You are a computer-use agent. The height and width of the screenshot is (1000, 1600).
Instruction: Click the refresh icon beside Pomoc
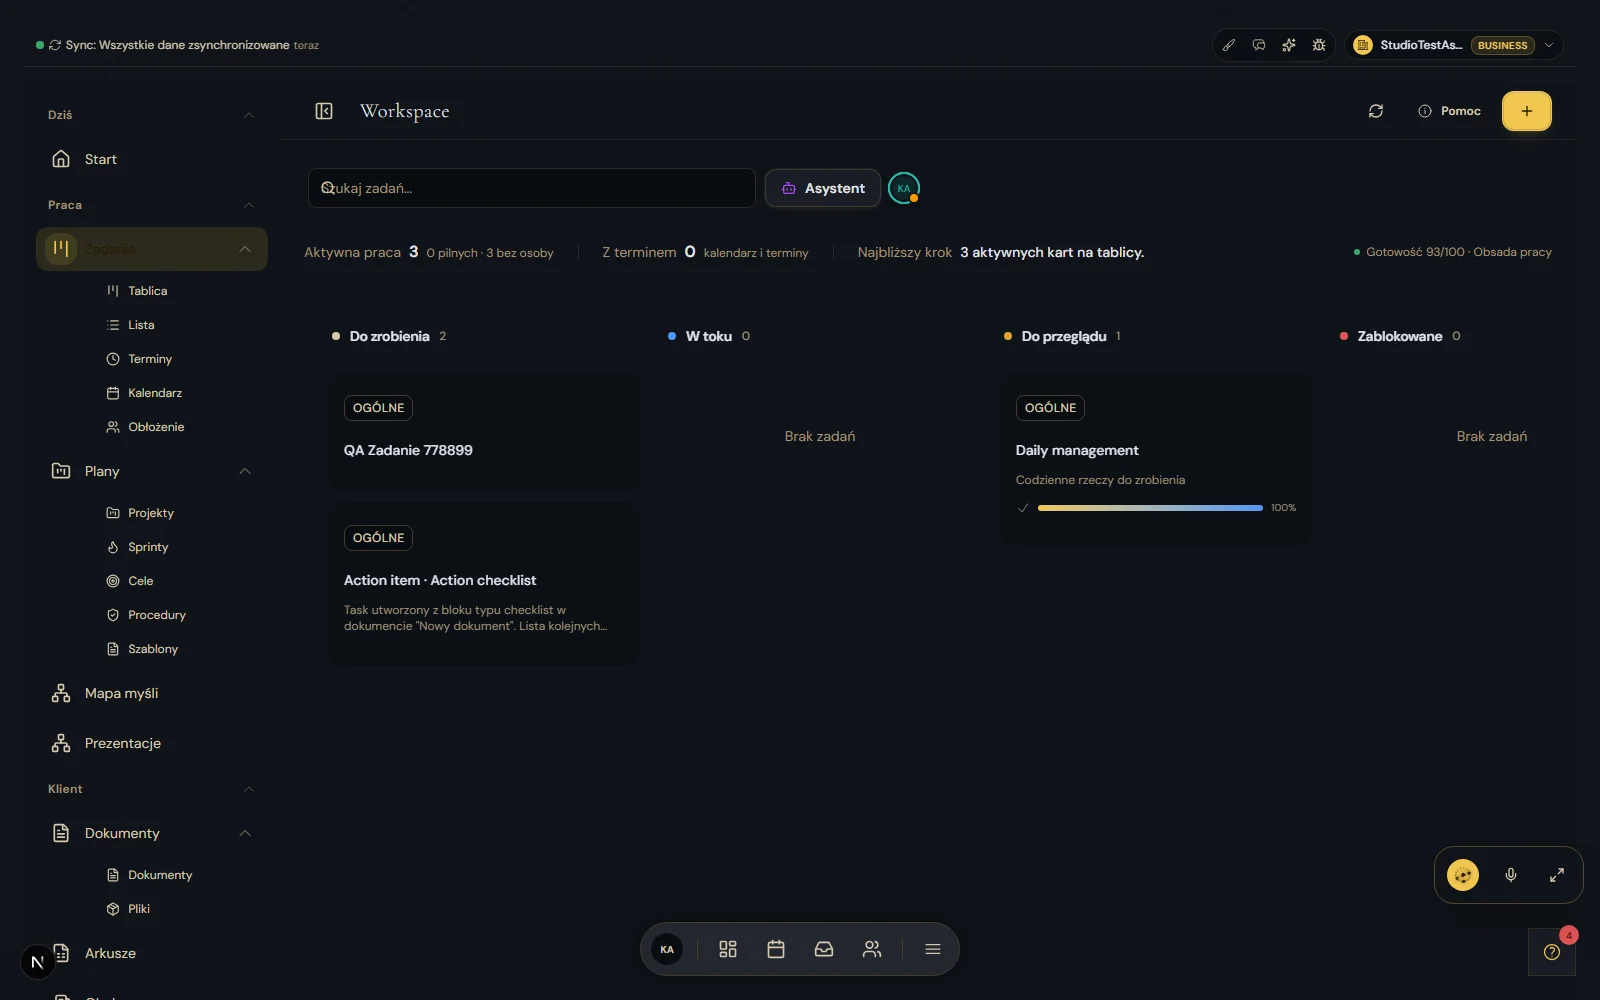pyautogui.click(x=1376, y=111)
